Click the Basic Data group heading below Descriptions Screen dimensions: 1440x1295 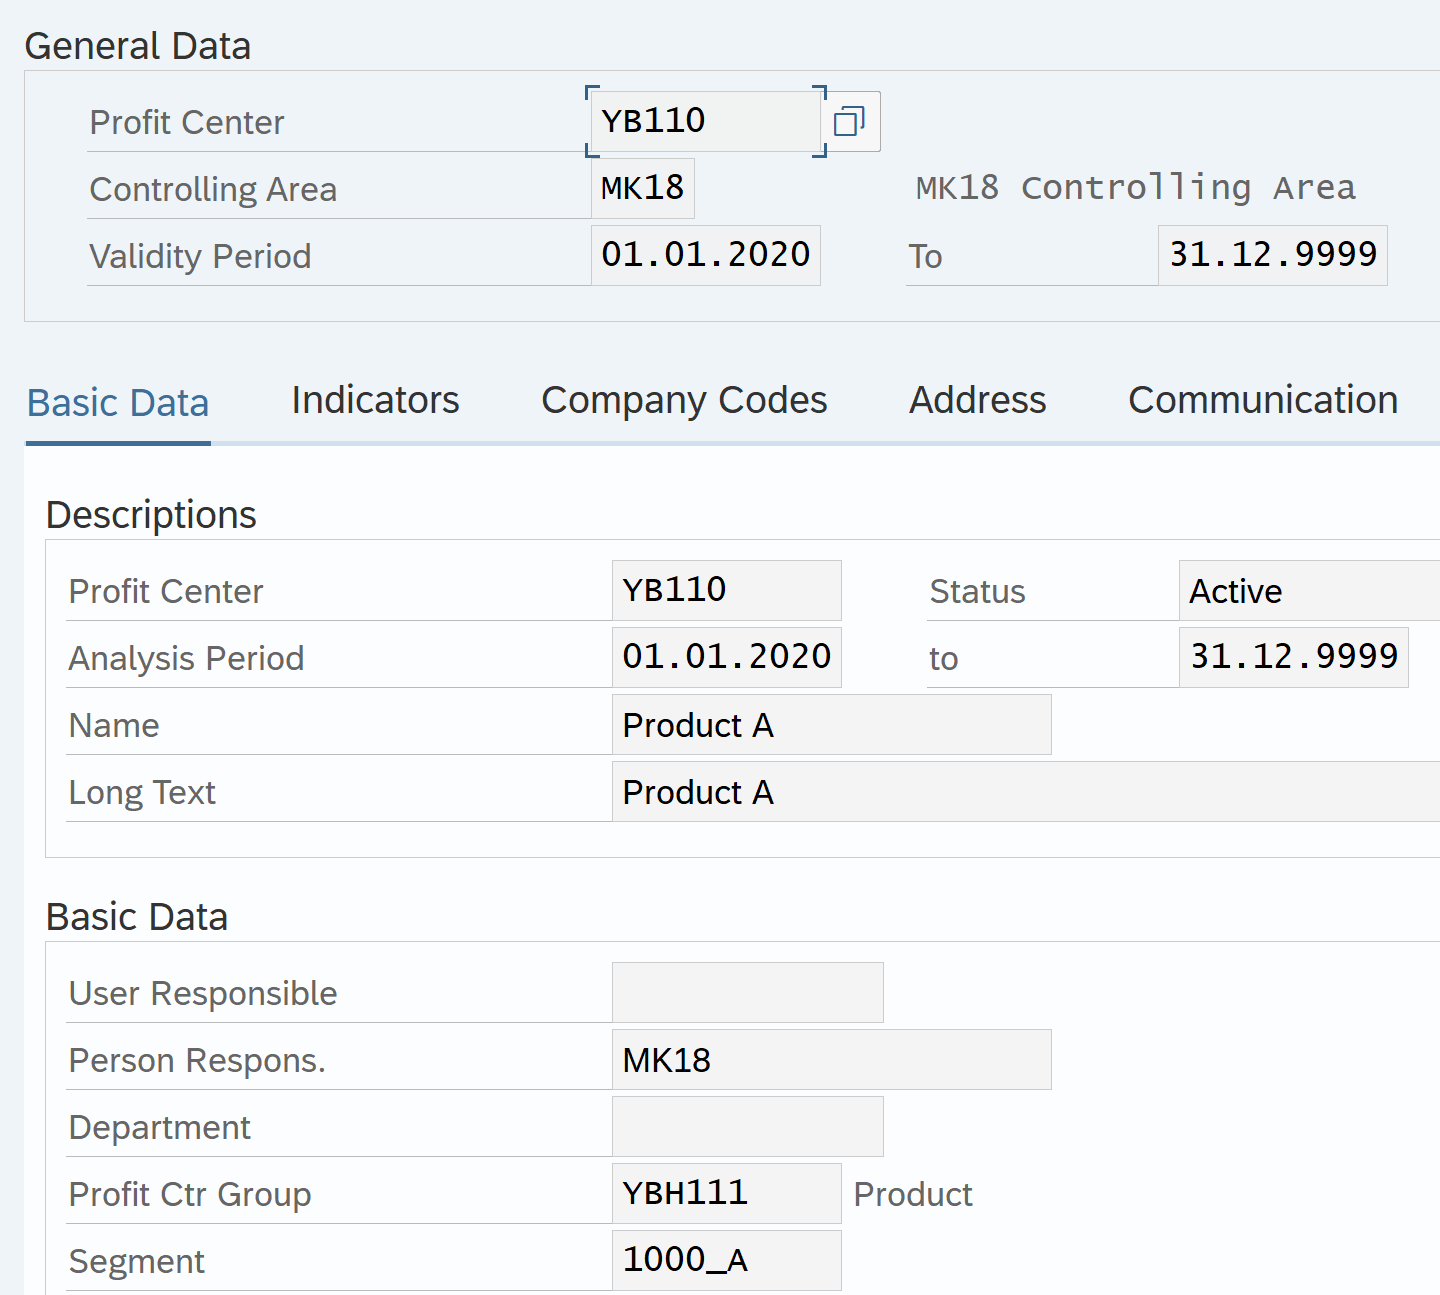point(137,916)
